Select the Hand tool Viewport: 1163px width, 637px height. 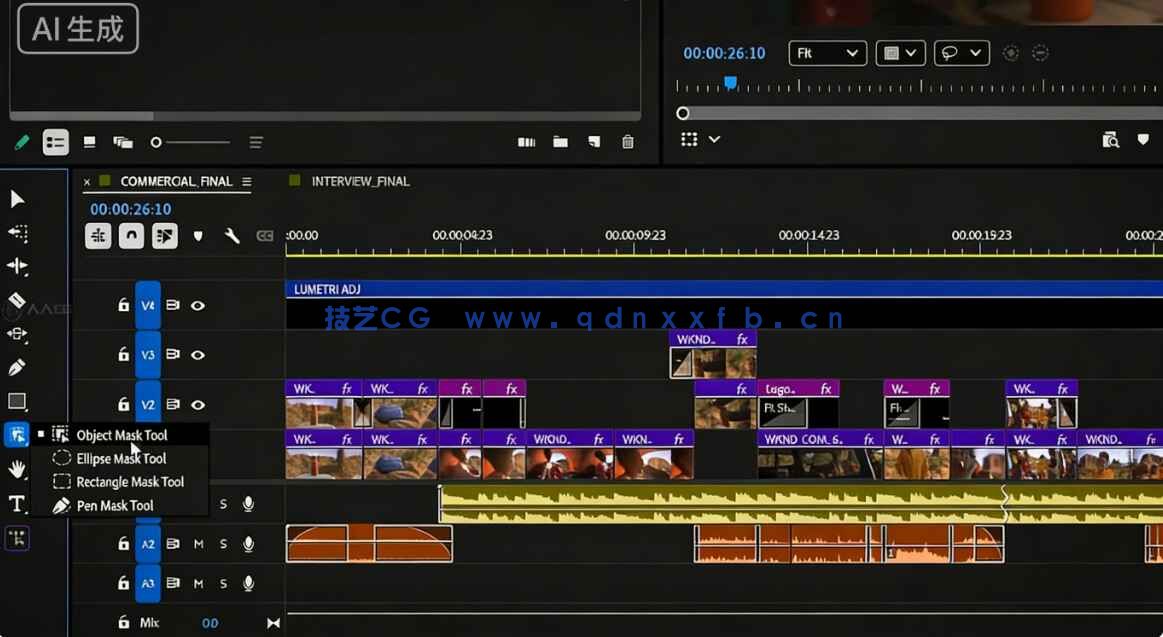click(17, 468)
